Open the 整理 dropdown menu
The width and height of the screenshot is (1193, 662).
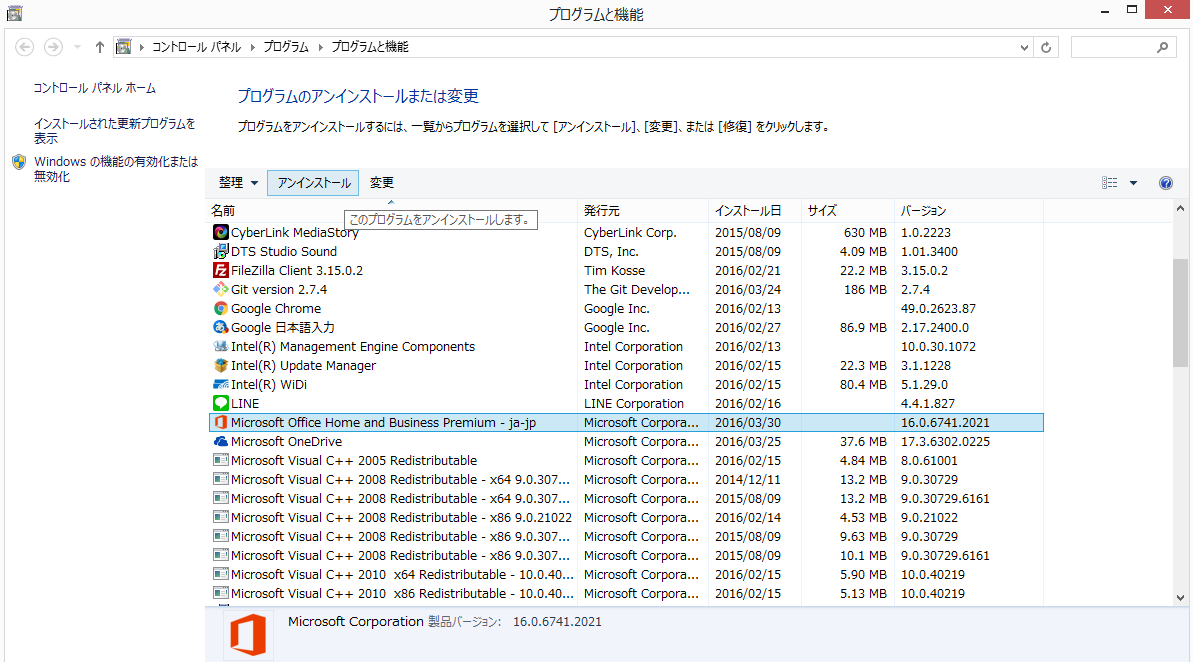(238, 183)
